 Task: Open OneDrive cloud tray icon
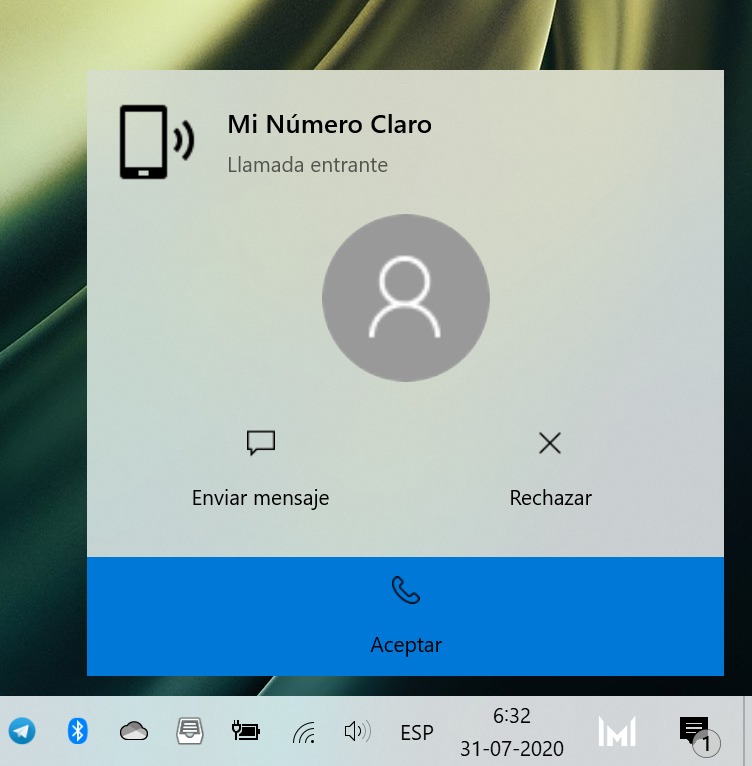[133, 731]
